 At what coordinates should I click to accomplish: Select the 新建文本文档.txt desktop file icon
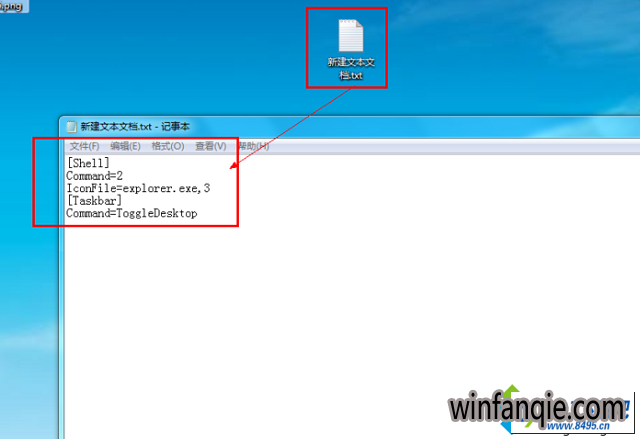[351, 36]
